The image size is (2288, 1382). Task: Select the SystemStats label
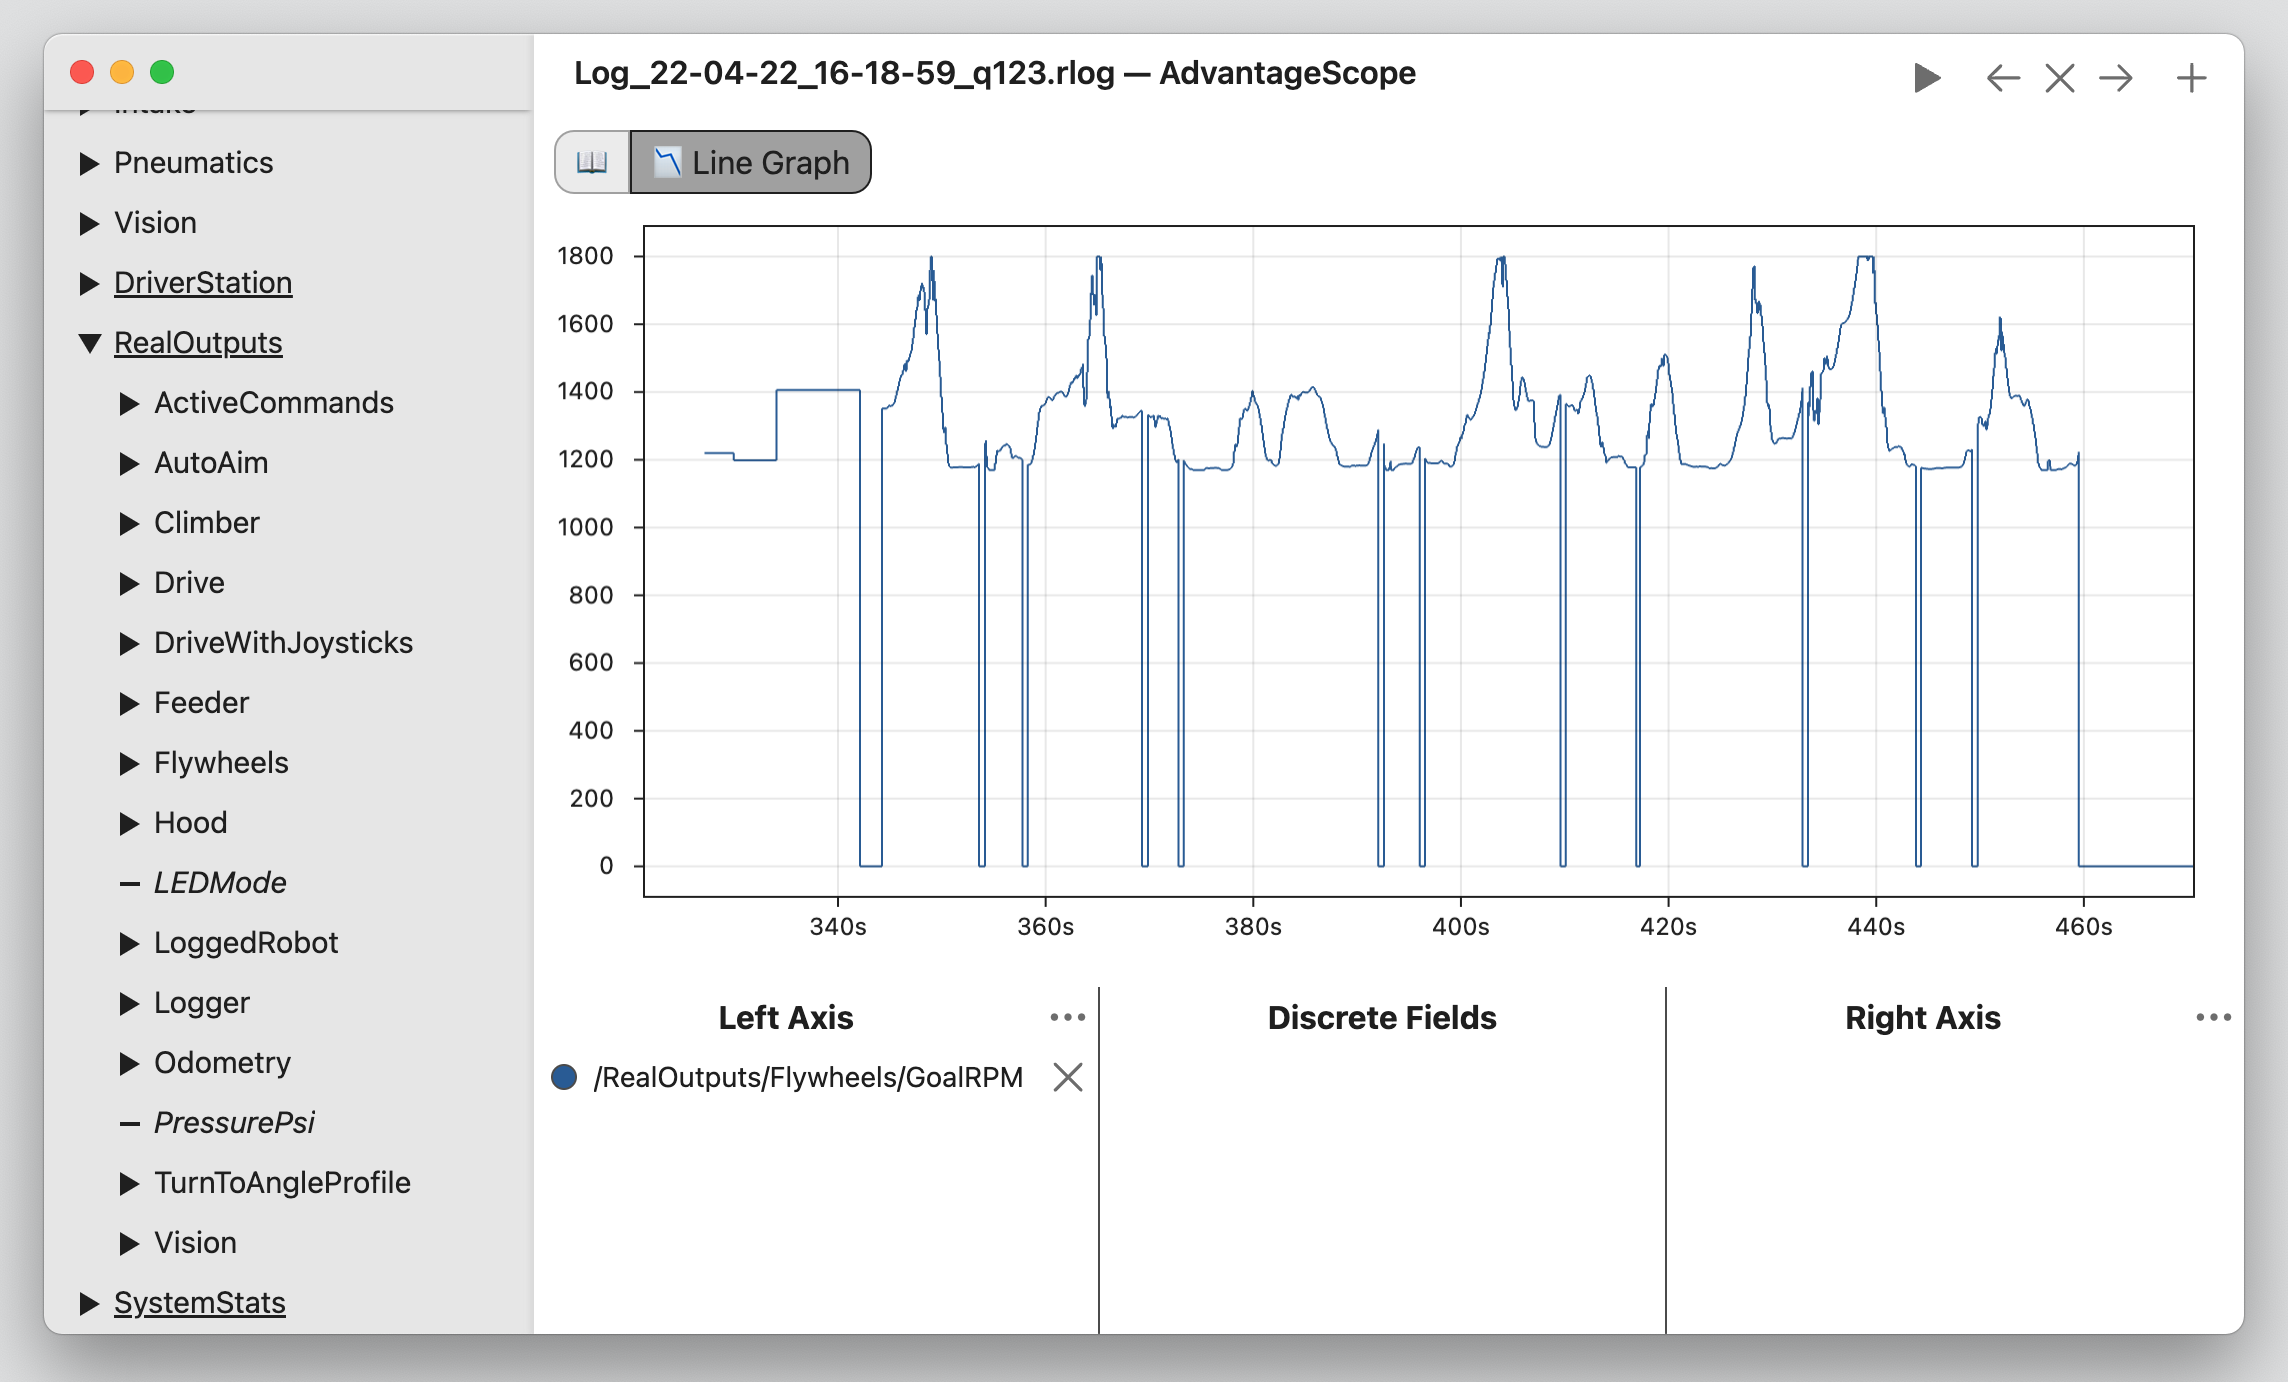click(200, 1302)
